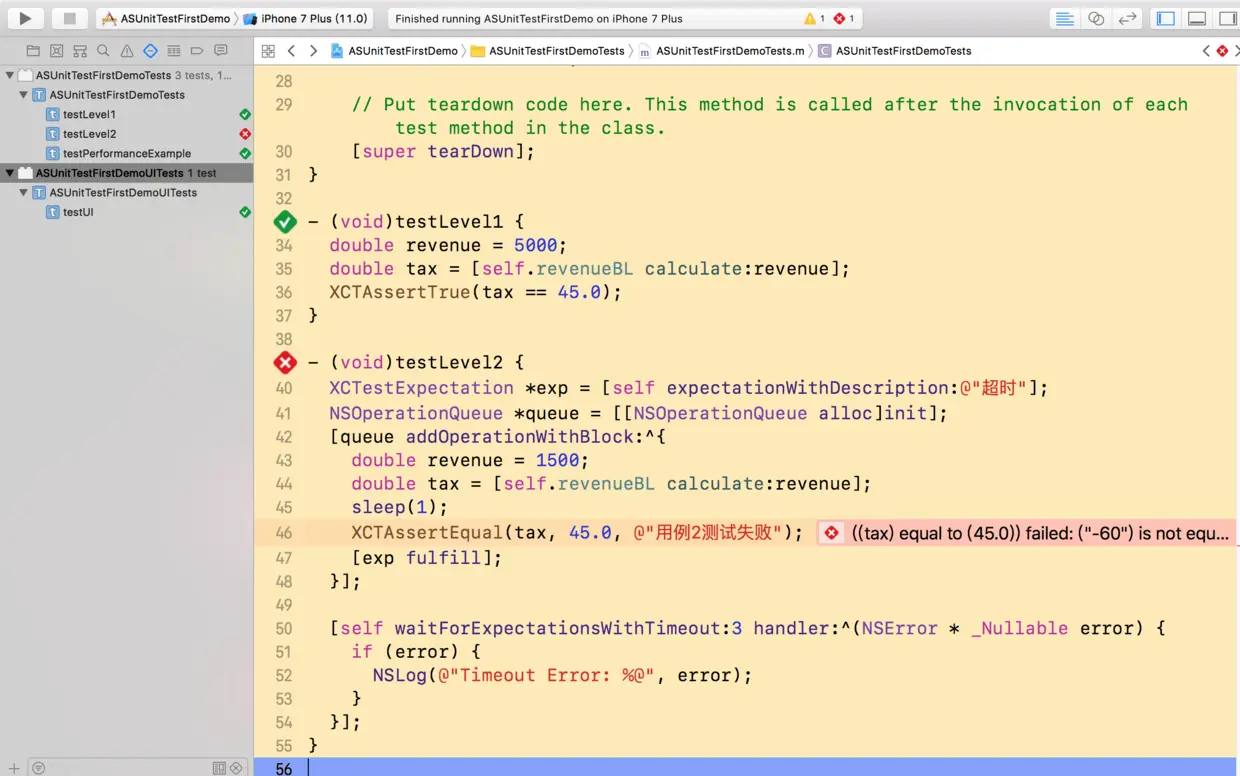Open the Debug navigator
The height and width of the screenshot is (776, 1240).
[x=174, y=51]
